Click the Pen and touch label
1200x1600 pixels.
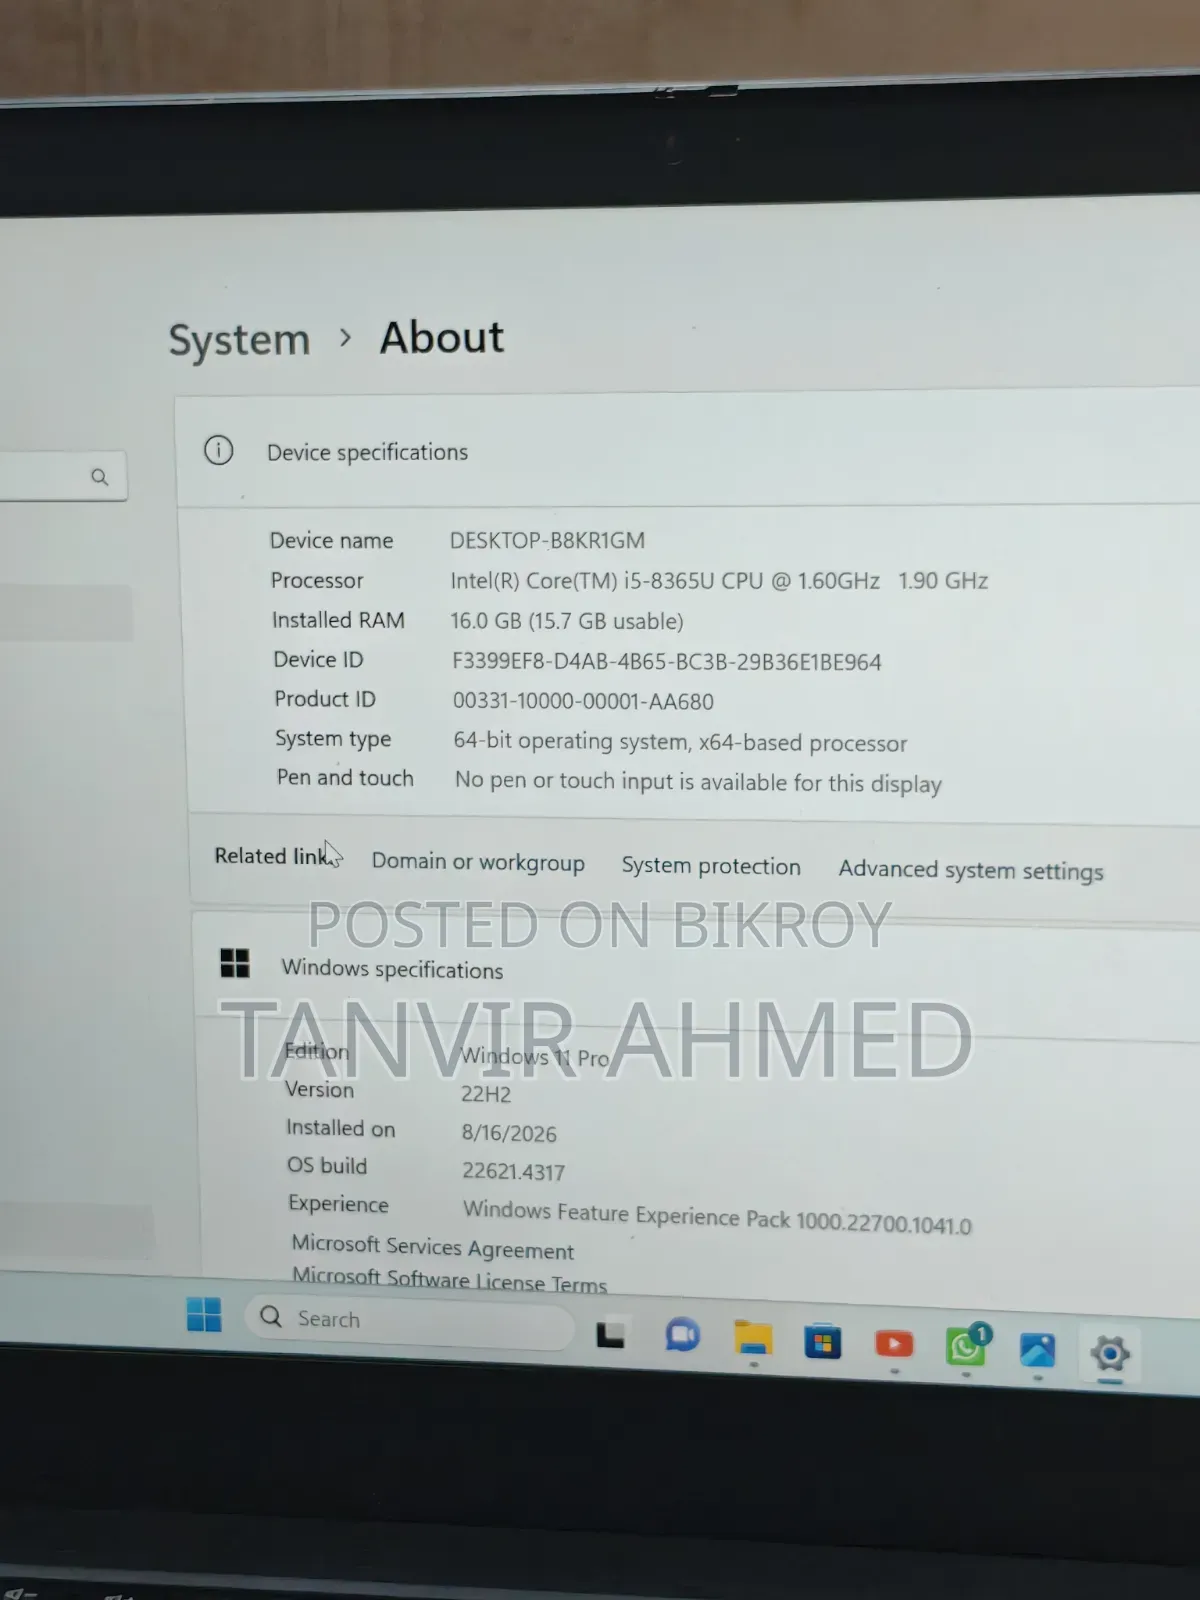click(x=345, y=777)
